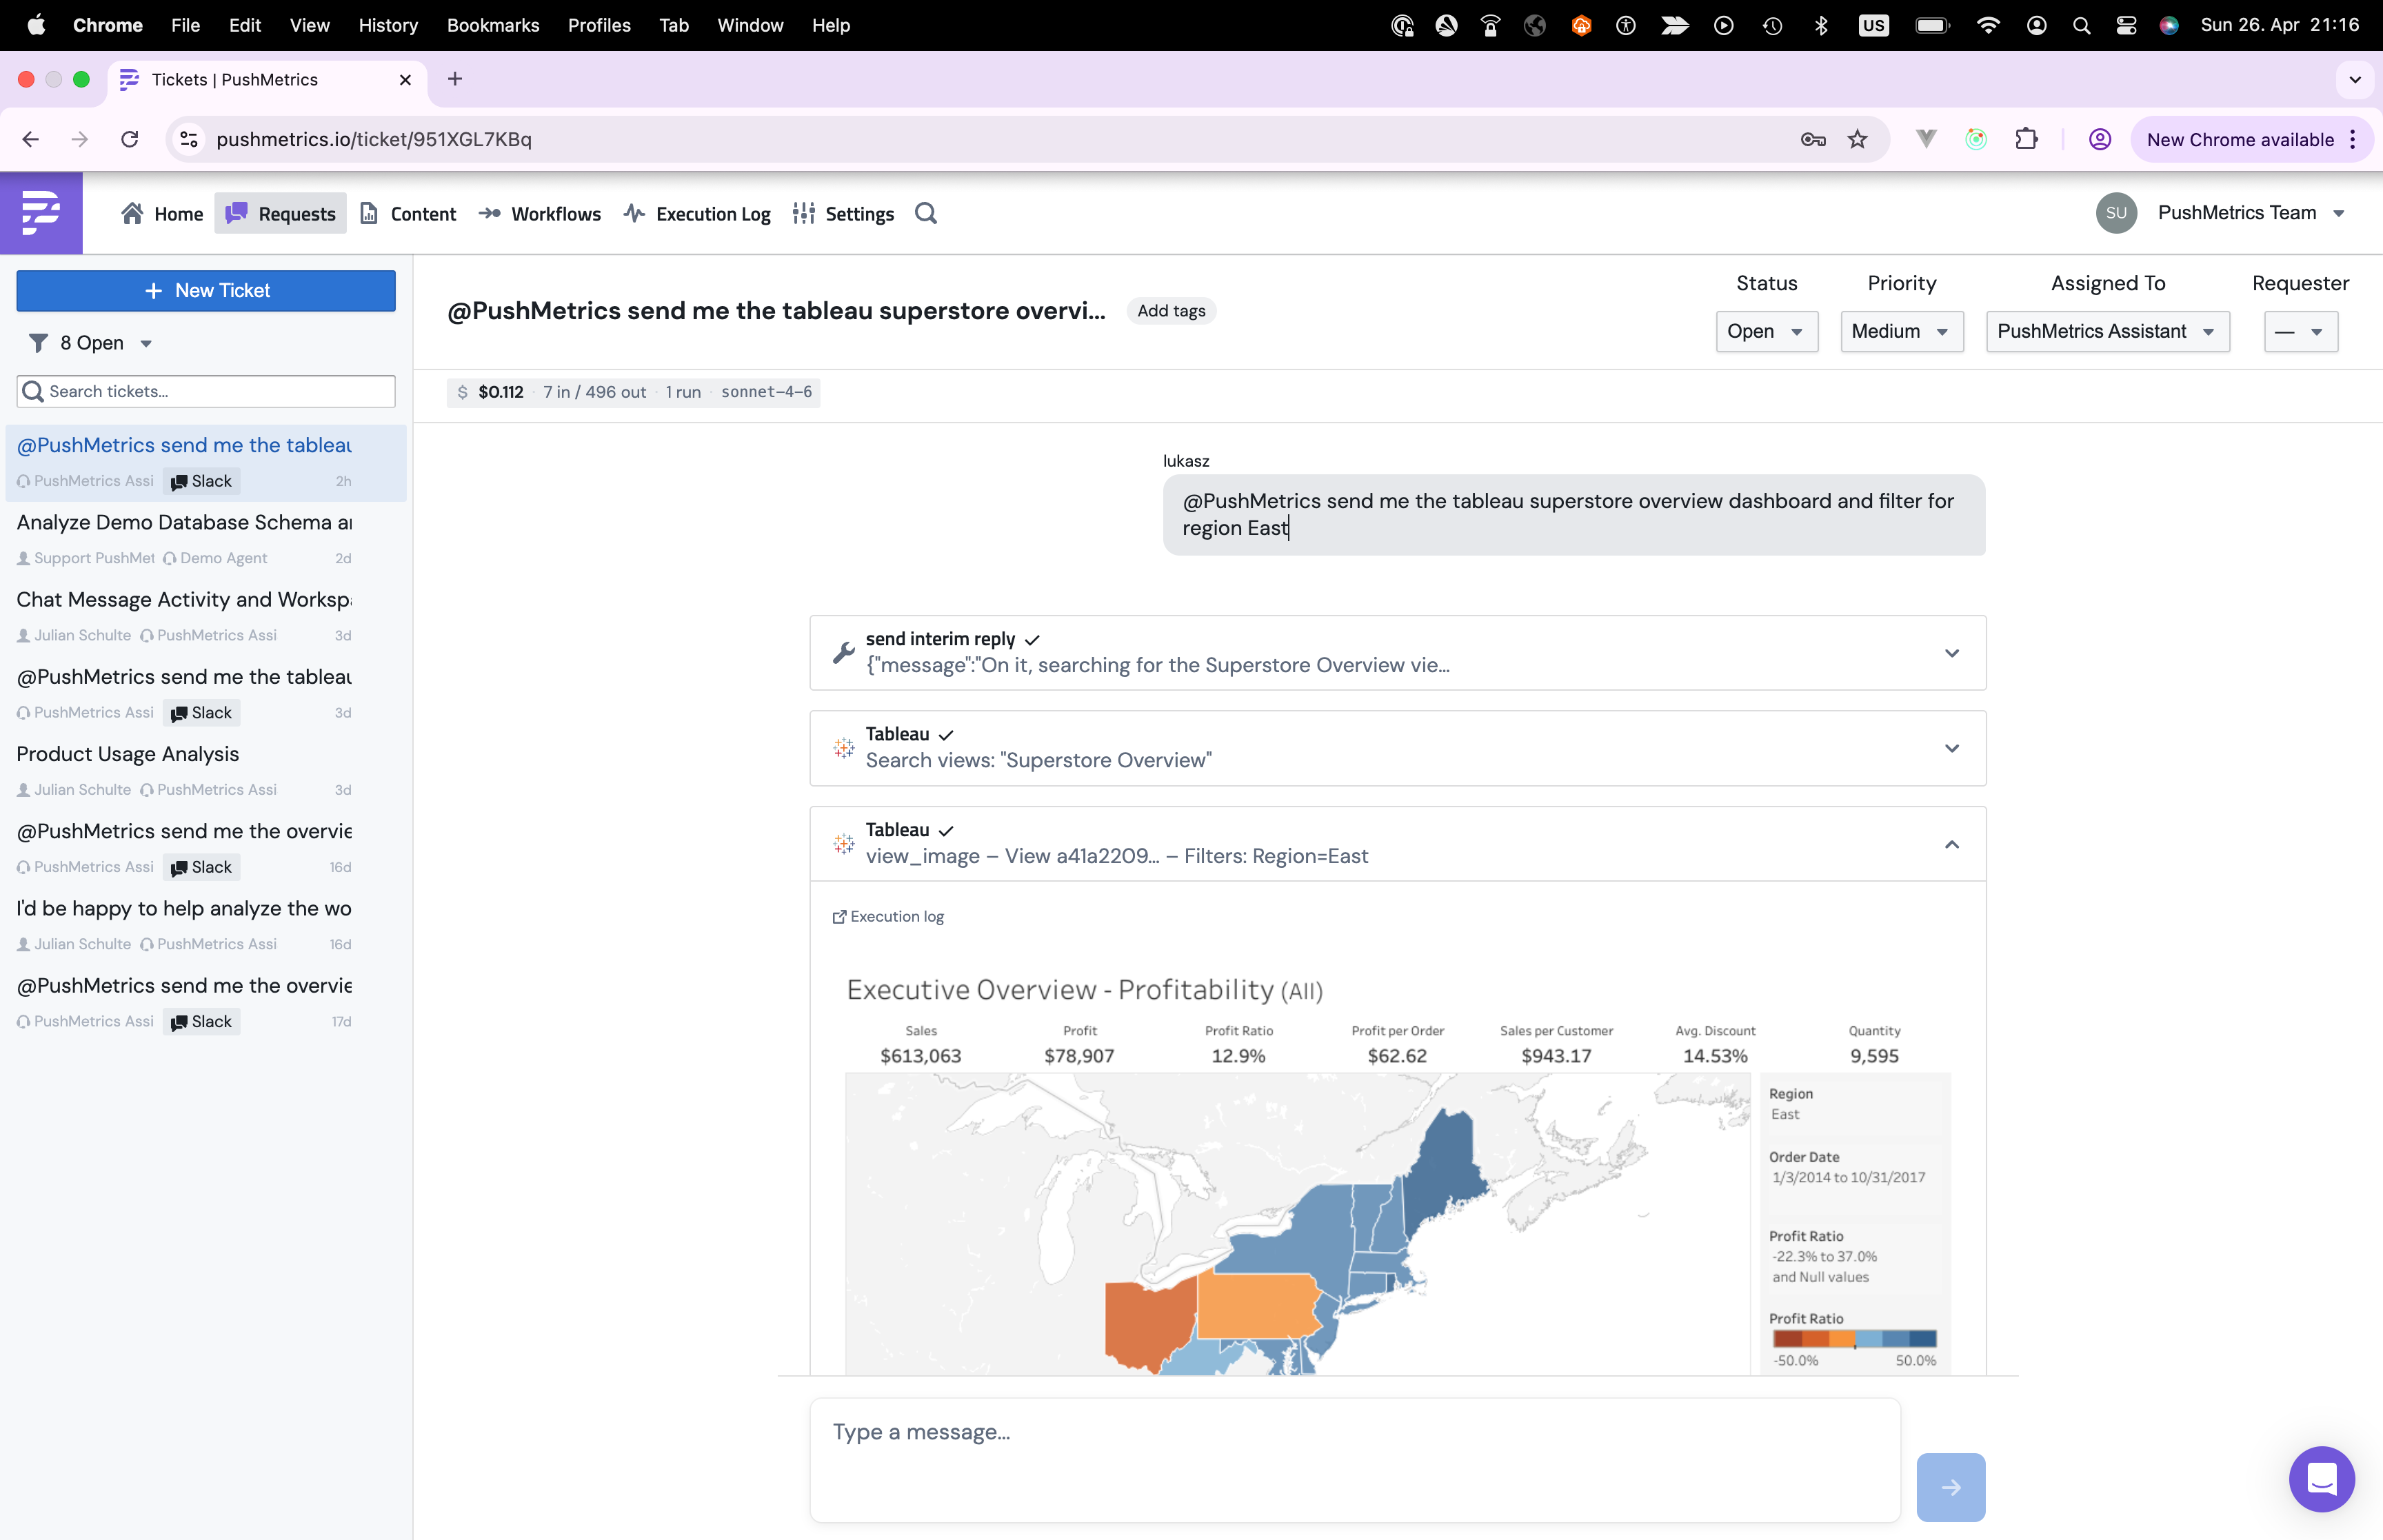Go back in browser history
Viewport: 2383px width, 1540px height.
click(x=30, y=139)
